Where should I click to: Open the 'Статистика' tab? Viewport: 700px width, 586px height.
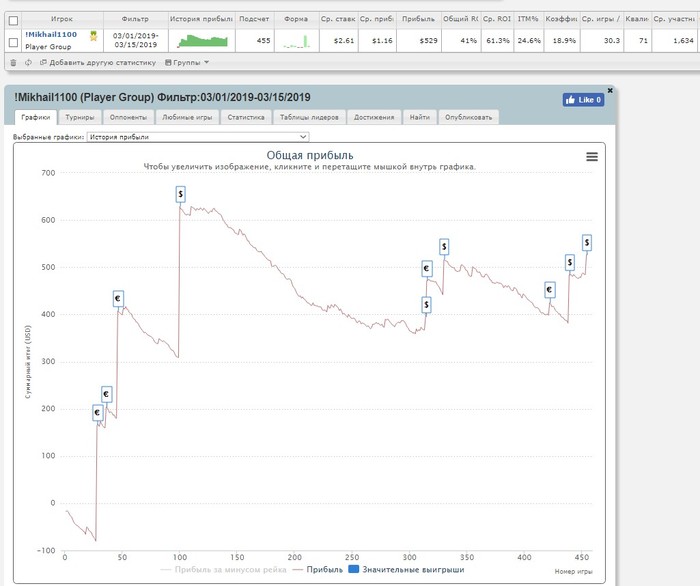pos(245,117)
